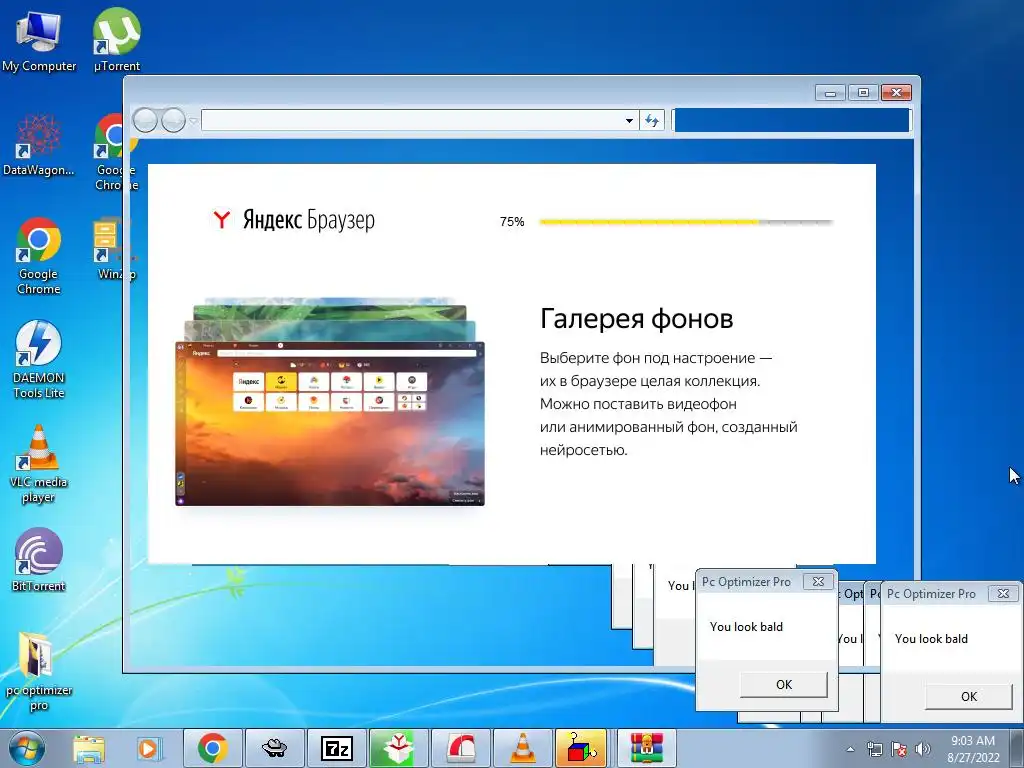1024x768 pixels.
Task: Click the browser search box
Action: pos(792,120)
